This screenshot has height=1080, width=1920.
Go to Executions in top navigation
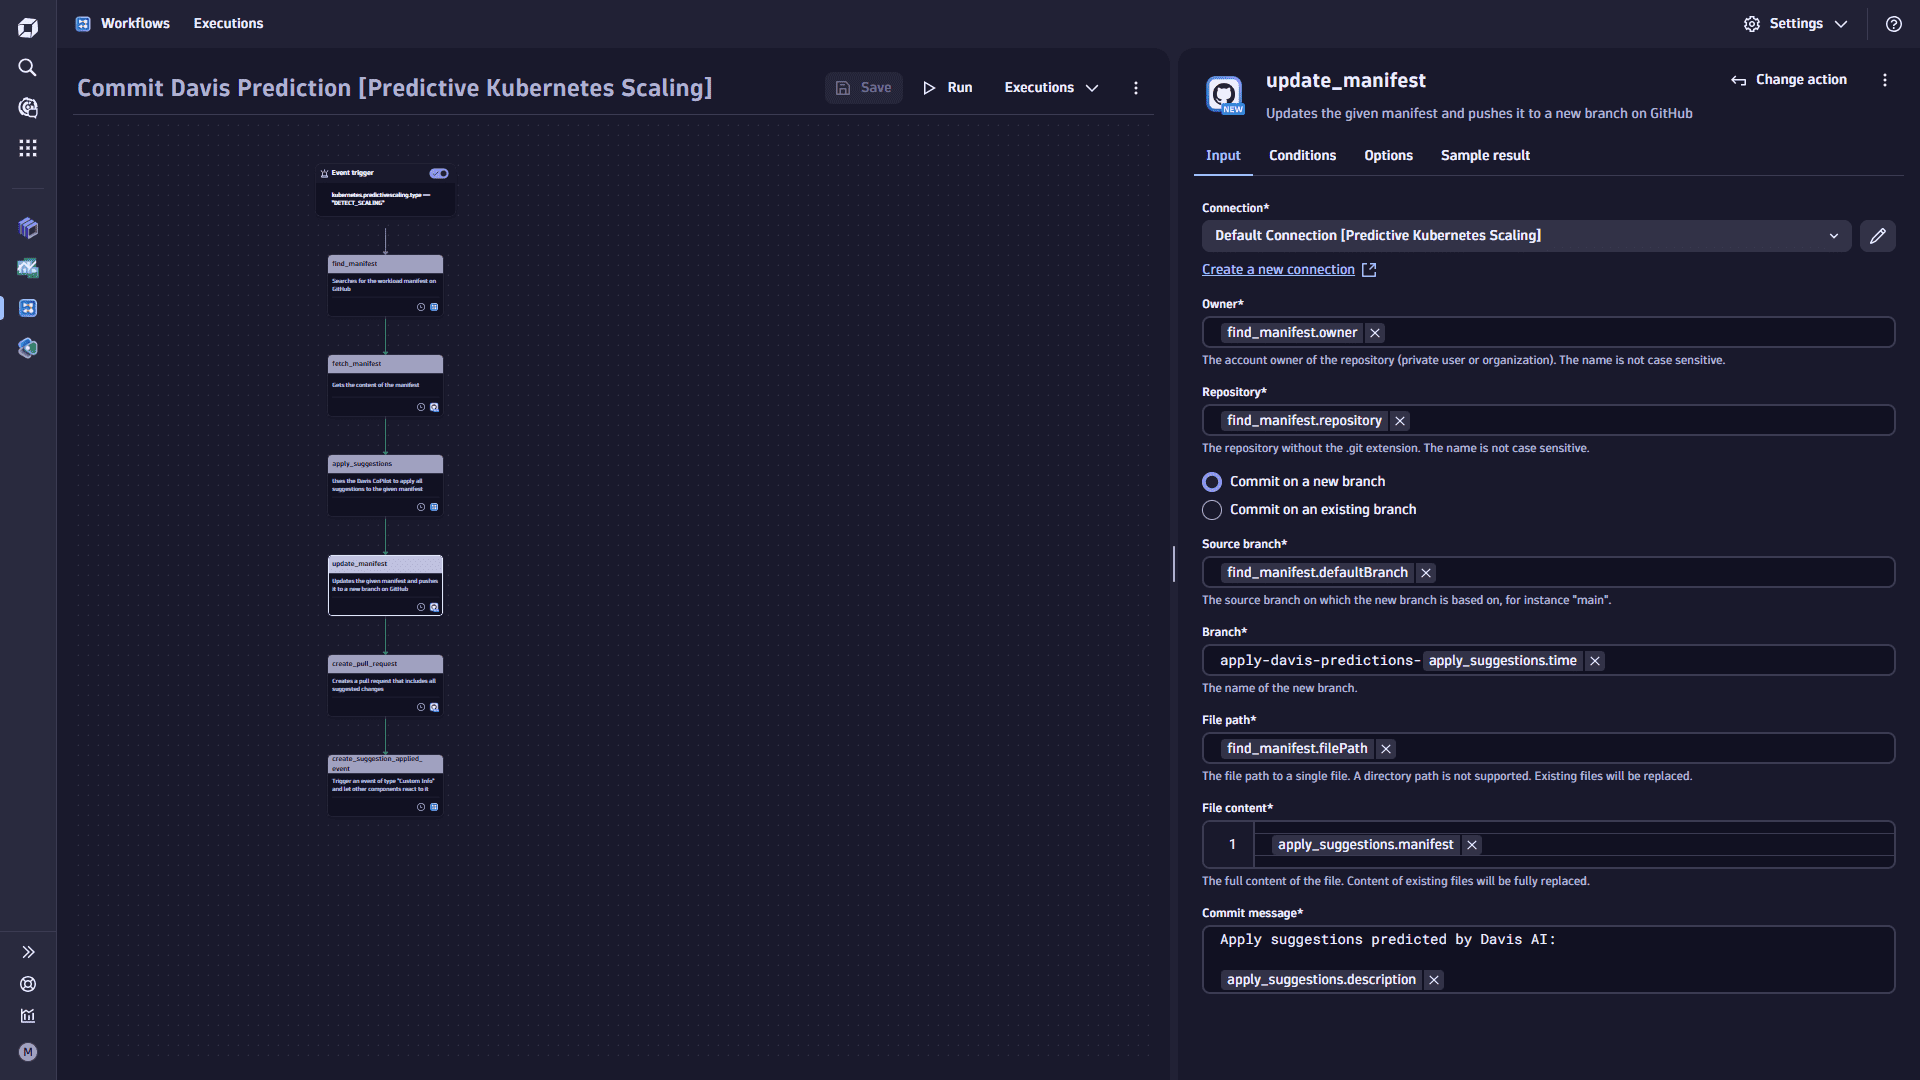pyautogui.click(x=228, y=23)
